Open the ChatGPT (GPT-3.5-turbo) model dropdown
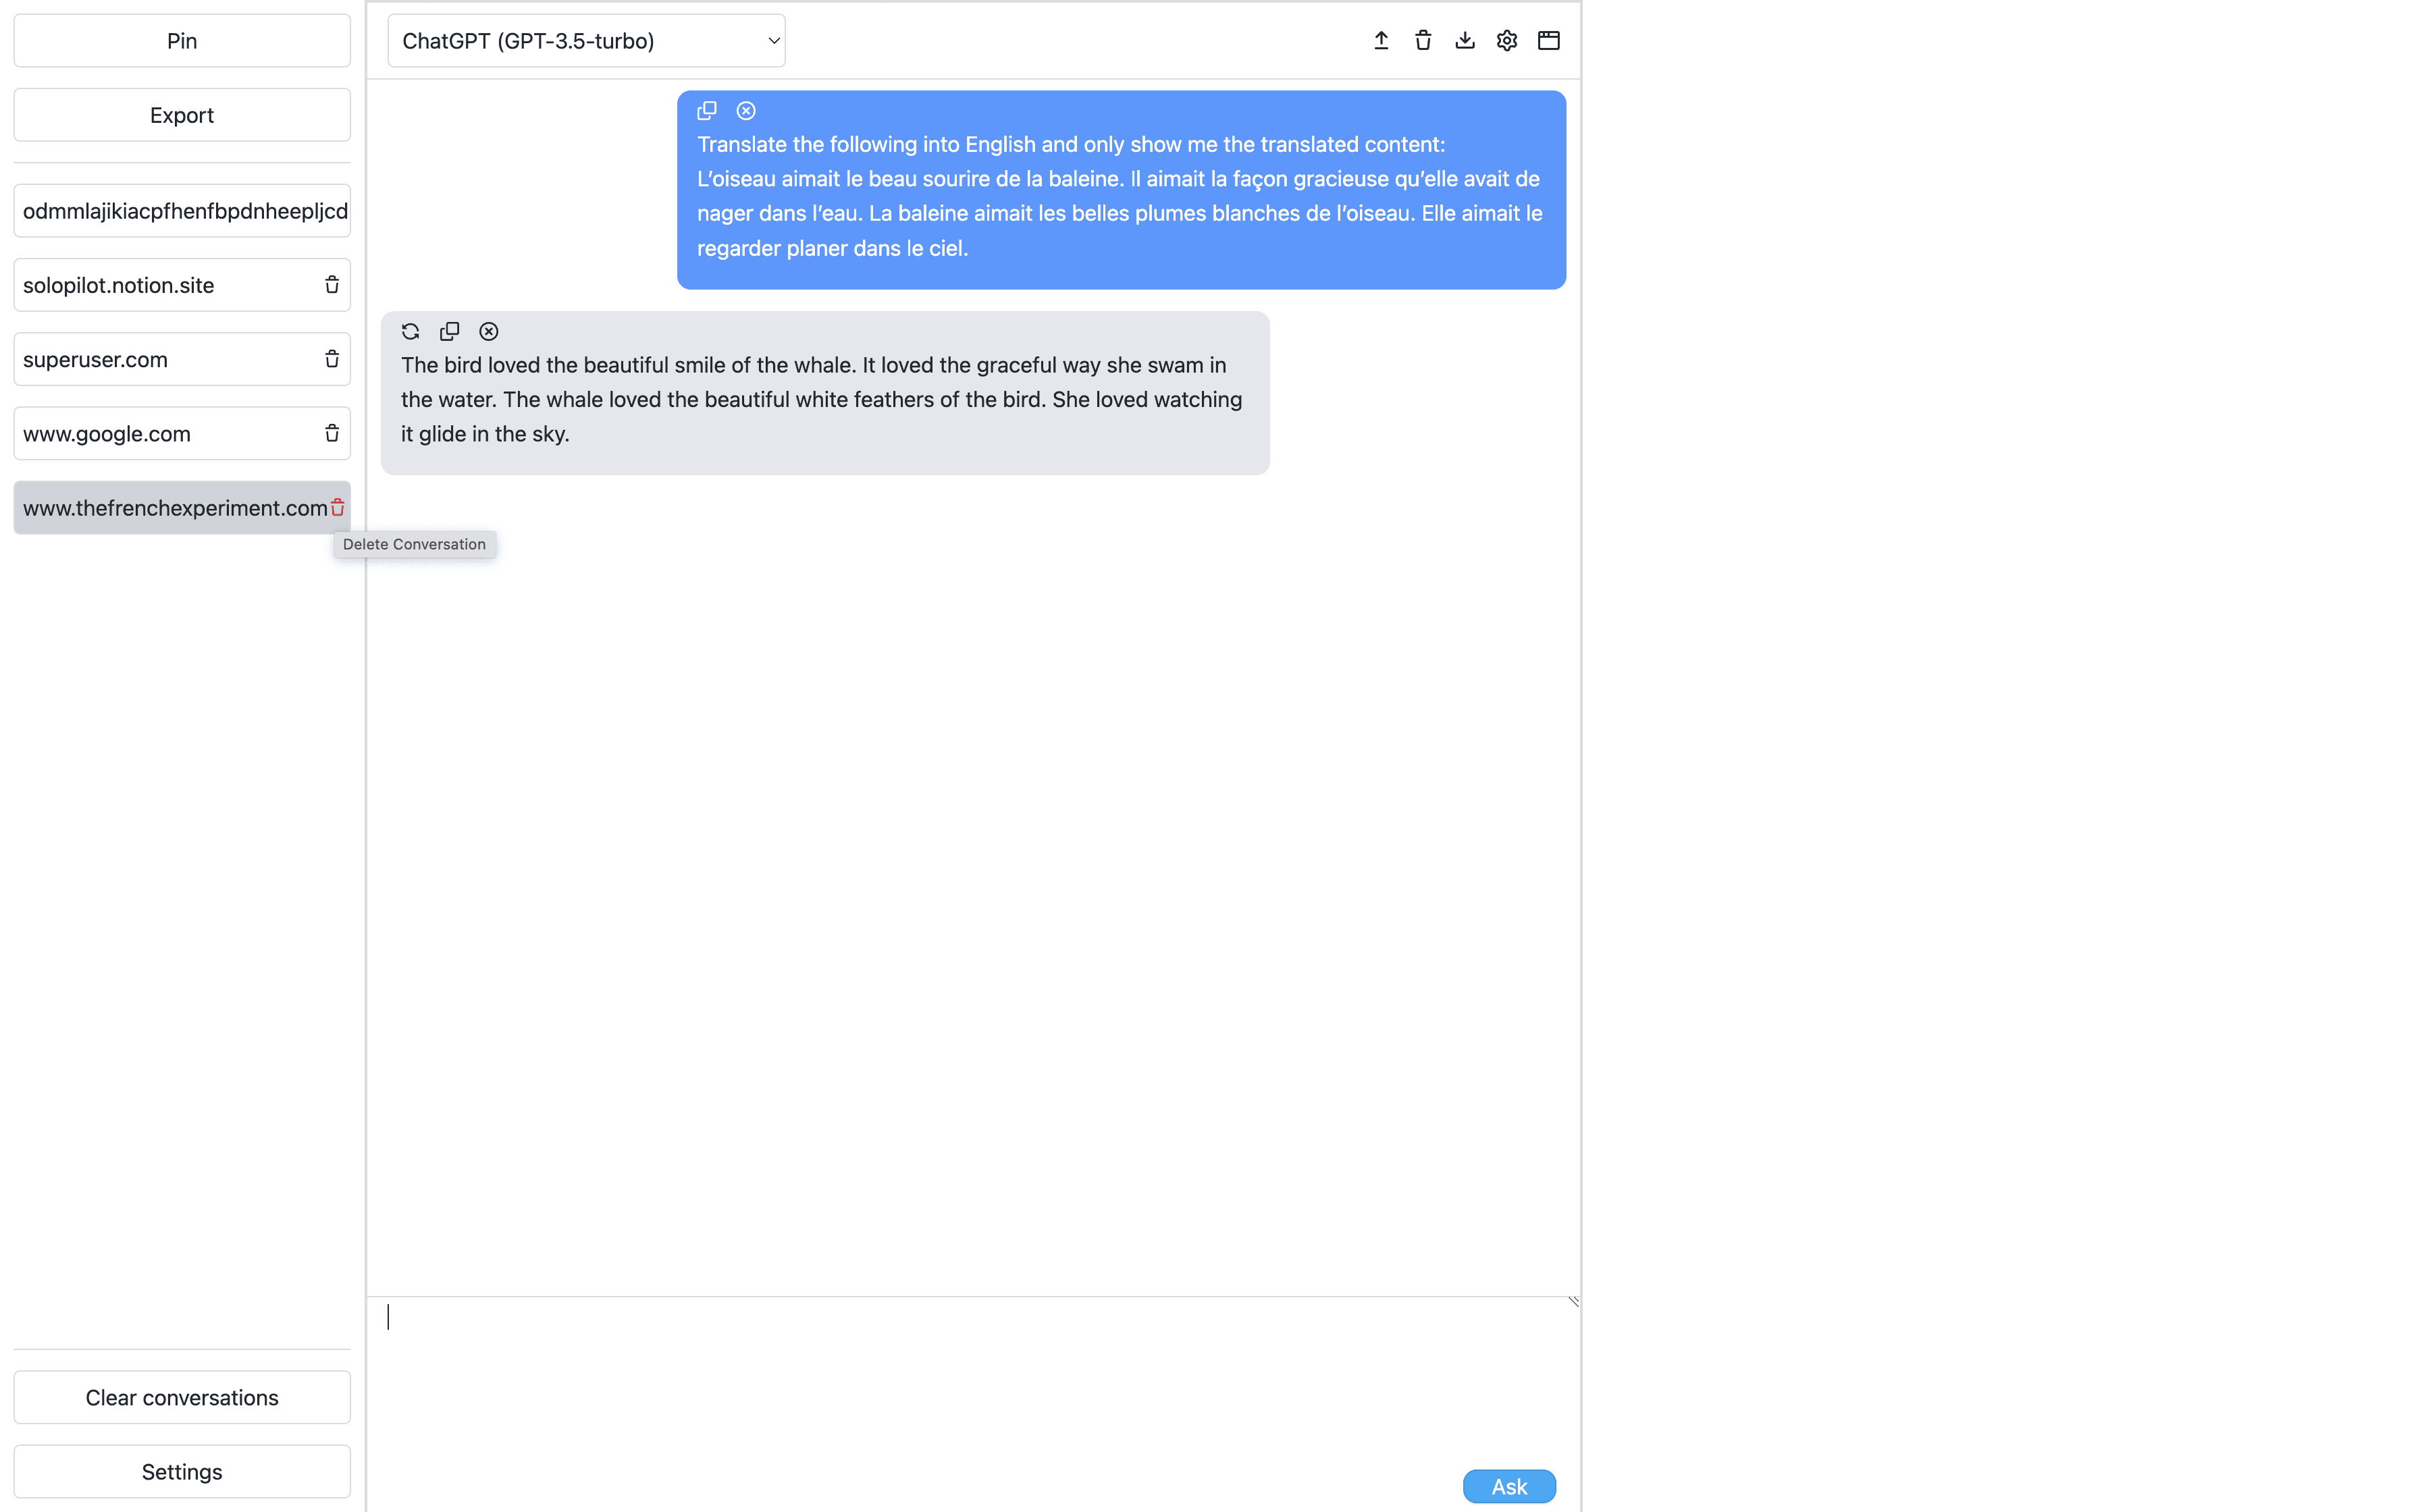 pos(586,41)
